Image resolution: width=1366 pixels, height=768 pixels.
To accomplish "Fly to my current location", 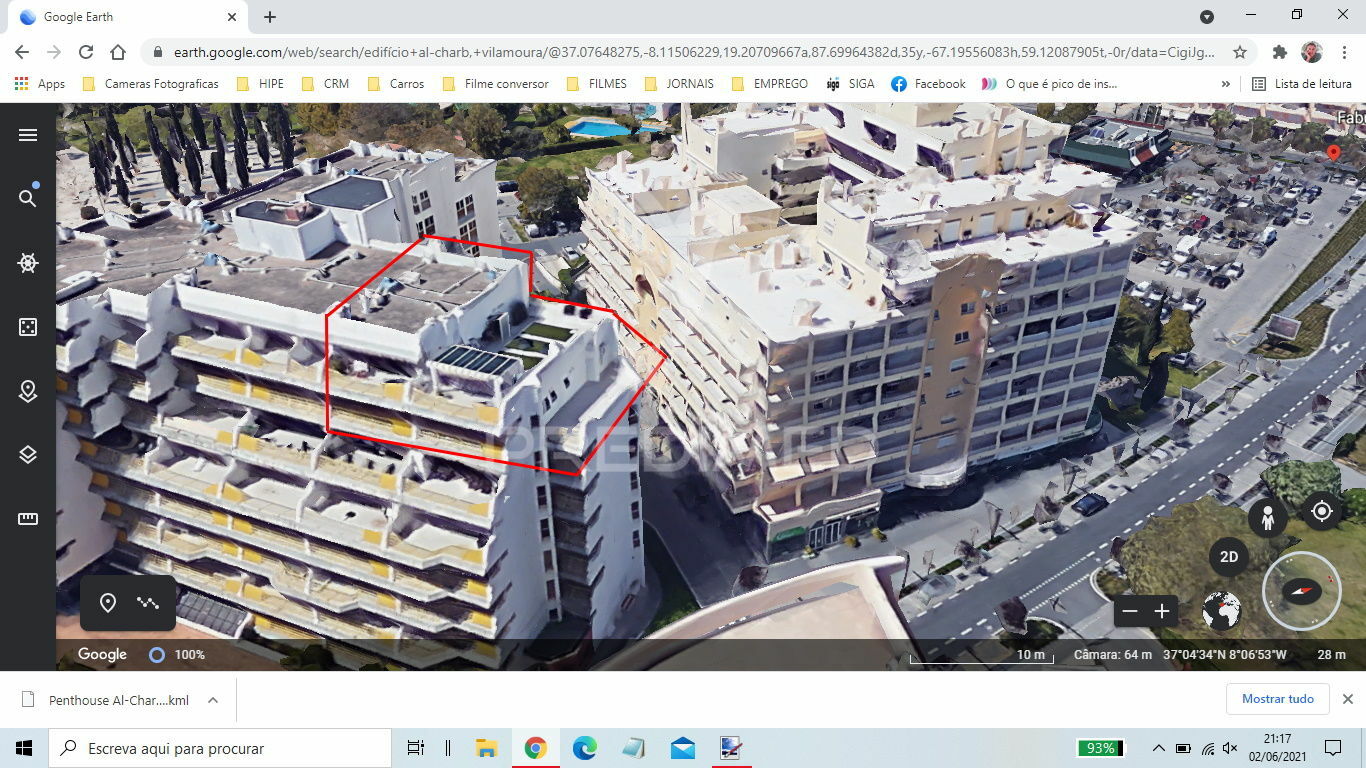I will [x=1322, y=511].
